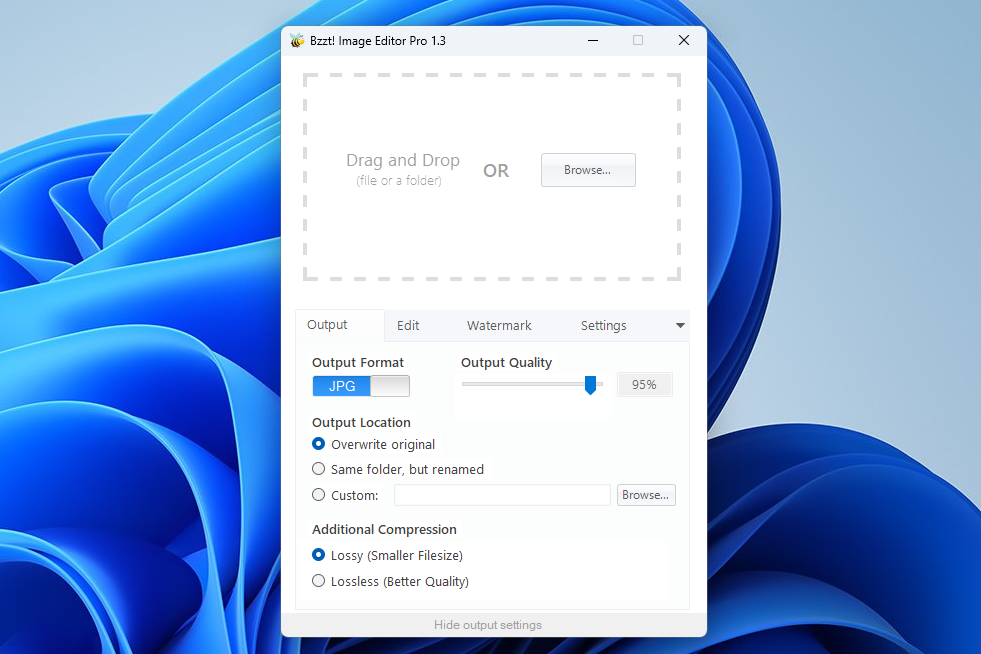Choose Same folder, but renamed output option
This screenshot has width=981, height=654.
318,469
